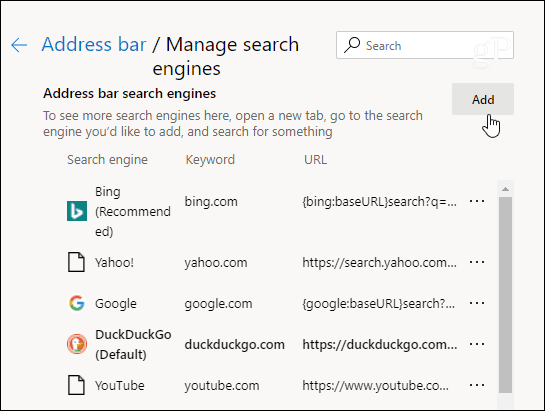Click the Yahoo! blank page icon
The width and height of the screenshot is (545, 411).
76,262
